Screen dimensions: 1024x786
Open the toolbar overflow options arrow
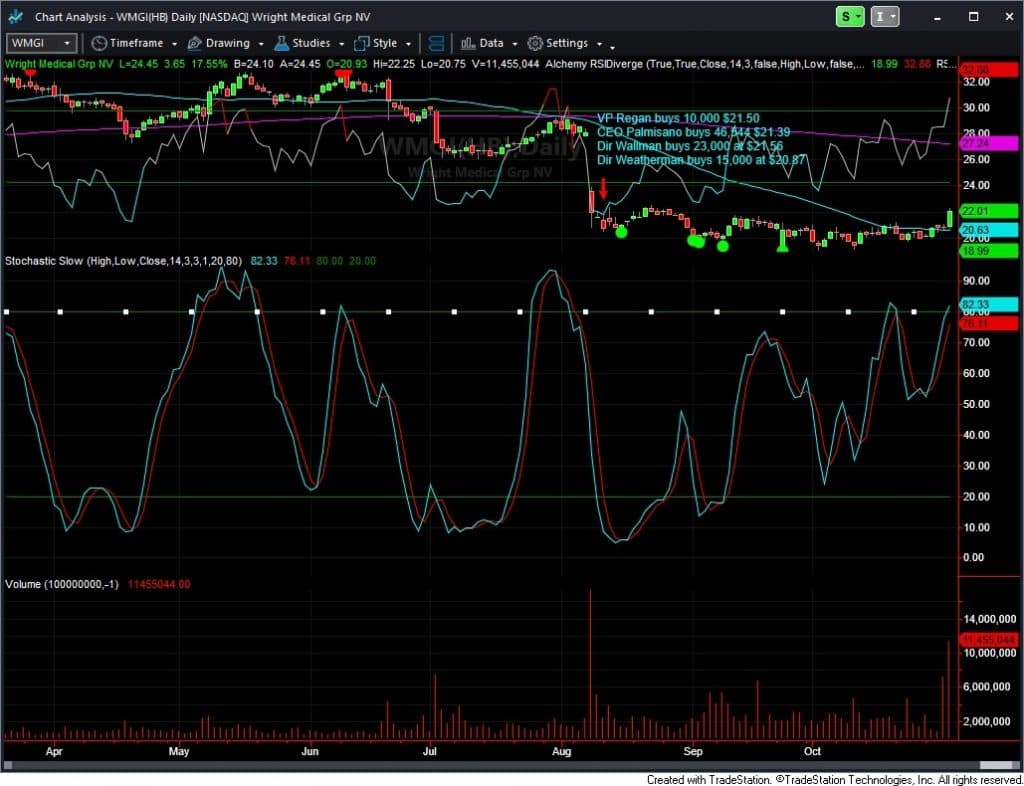click(x=612, y=46)
